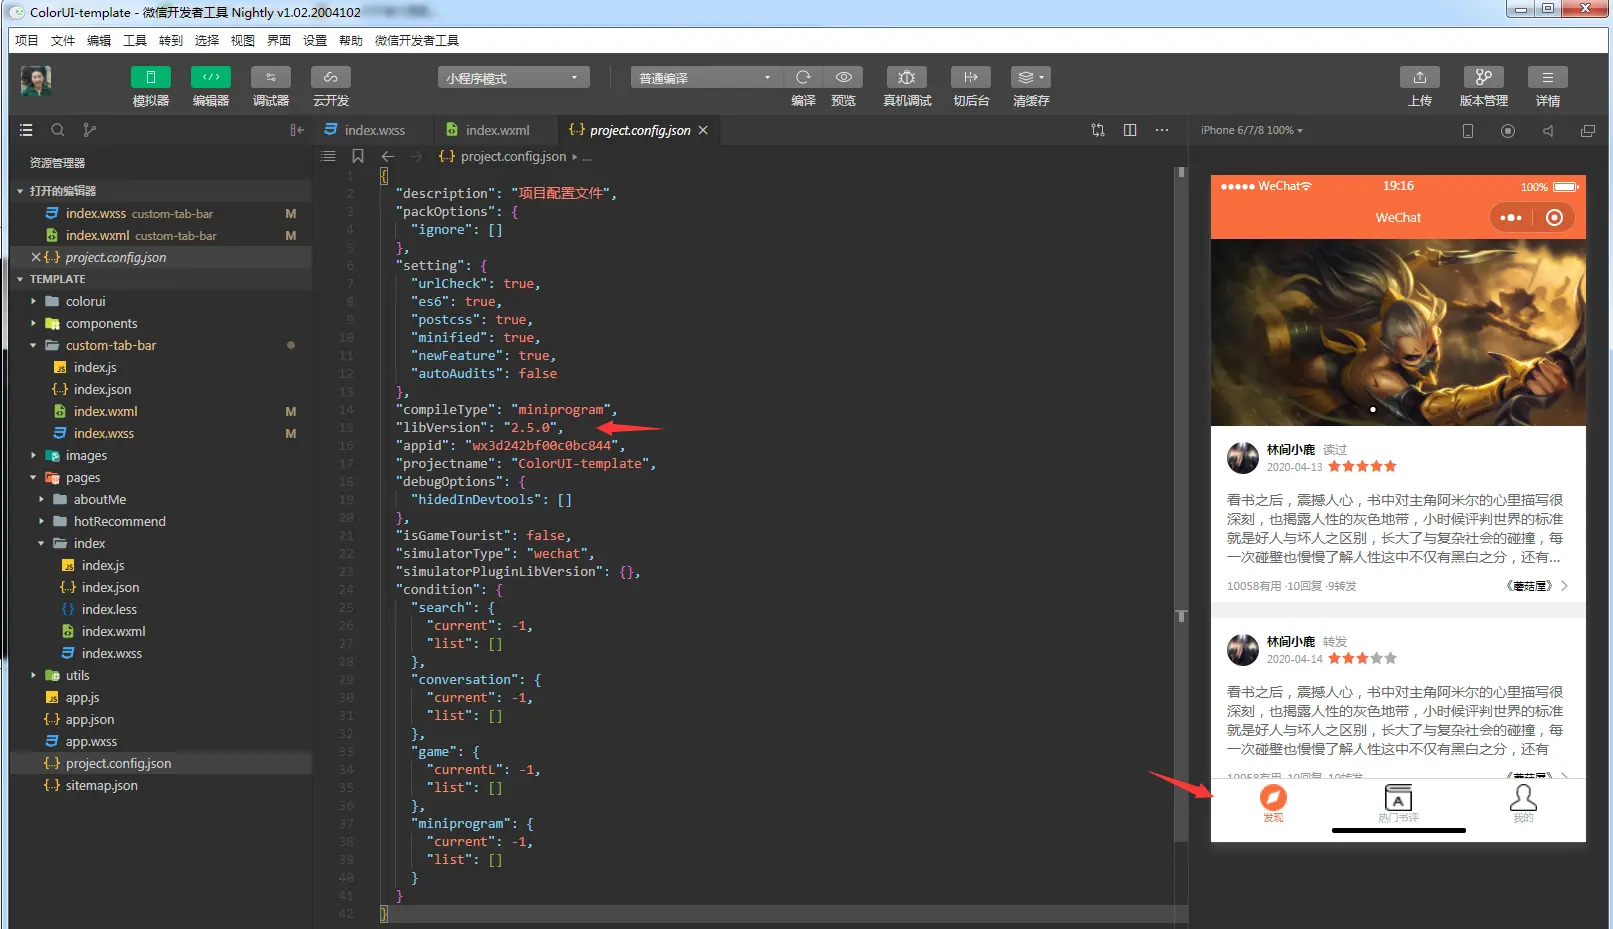1613x929 pixels.
Task: Collapse the 打开的编辑器 section
Action: 160,190
